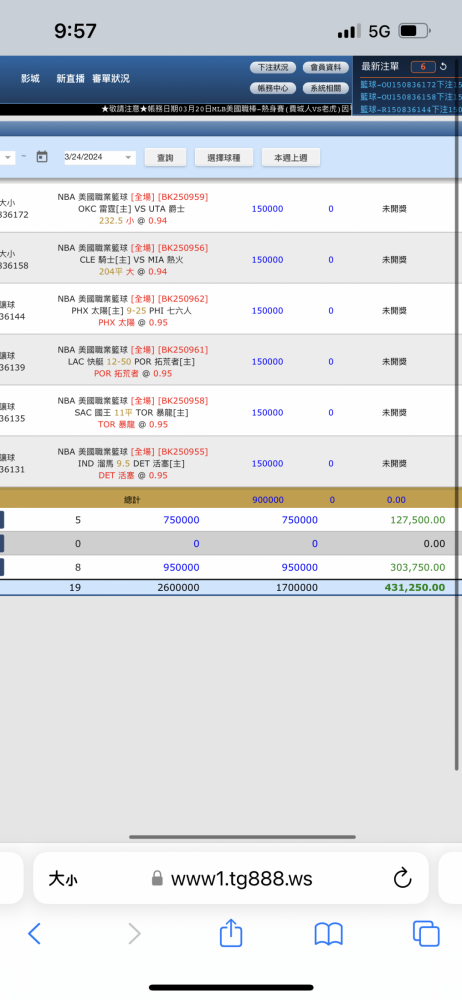Click the OKC 雷霆 VS UTA 爵士 matchup
Image resolution: width=462 pixels, height=1000 pixels.
[x=132, y=209]
